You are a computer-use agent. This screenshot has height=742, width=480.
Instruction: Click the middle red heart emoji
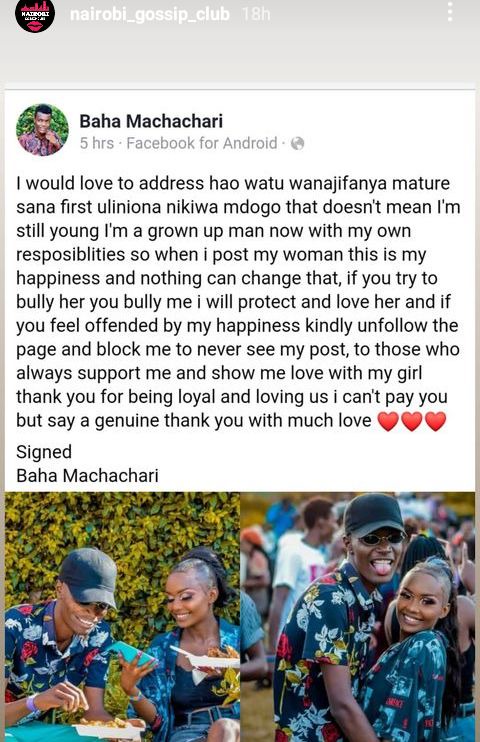pos(412,421)
